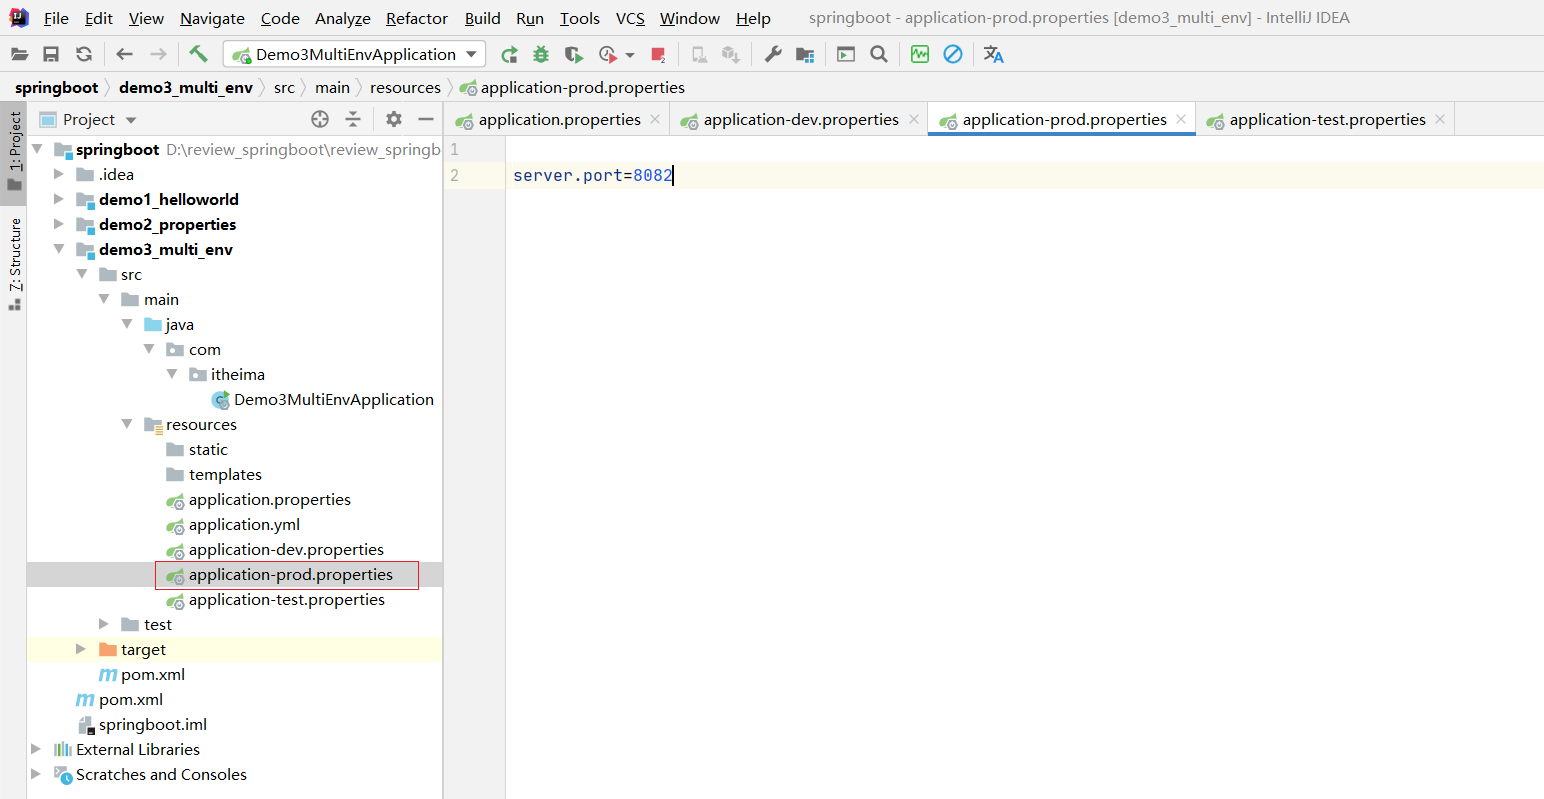
Task: Expand the target folder in the tree
Action: tap(81, 649)
